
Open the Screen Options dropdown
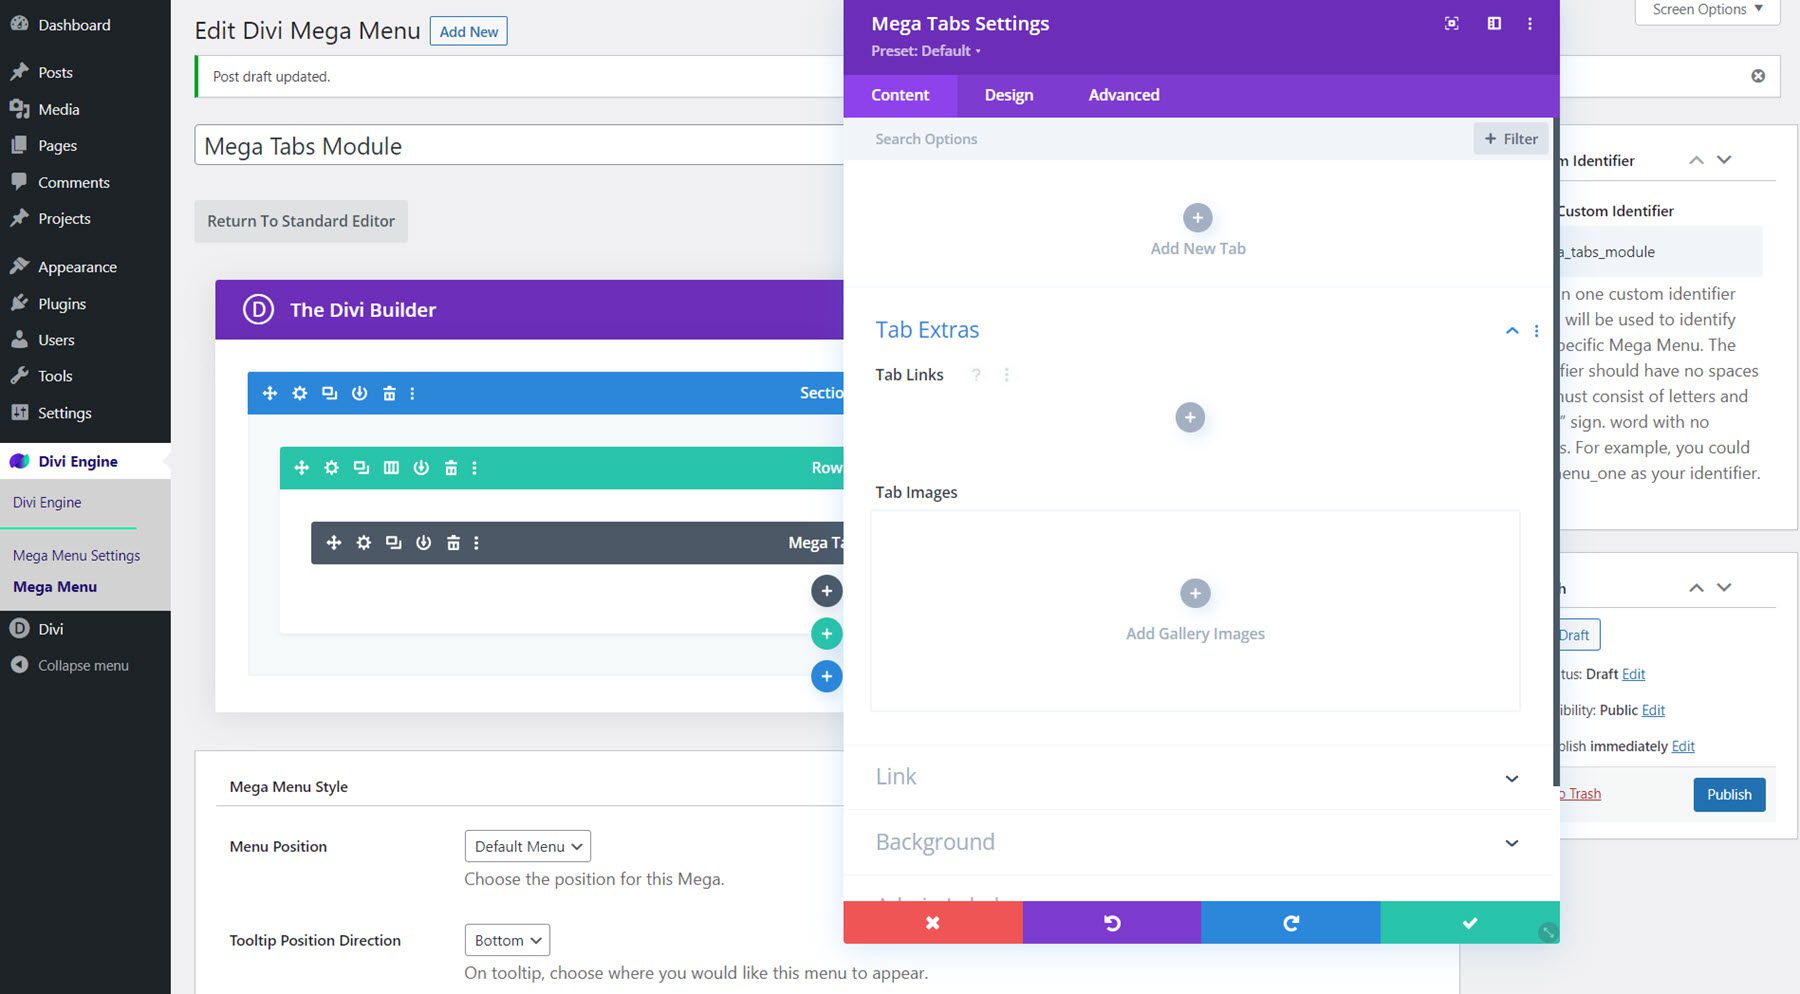1707,10
